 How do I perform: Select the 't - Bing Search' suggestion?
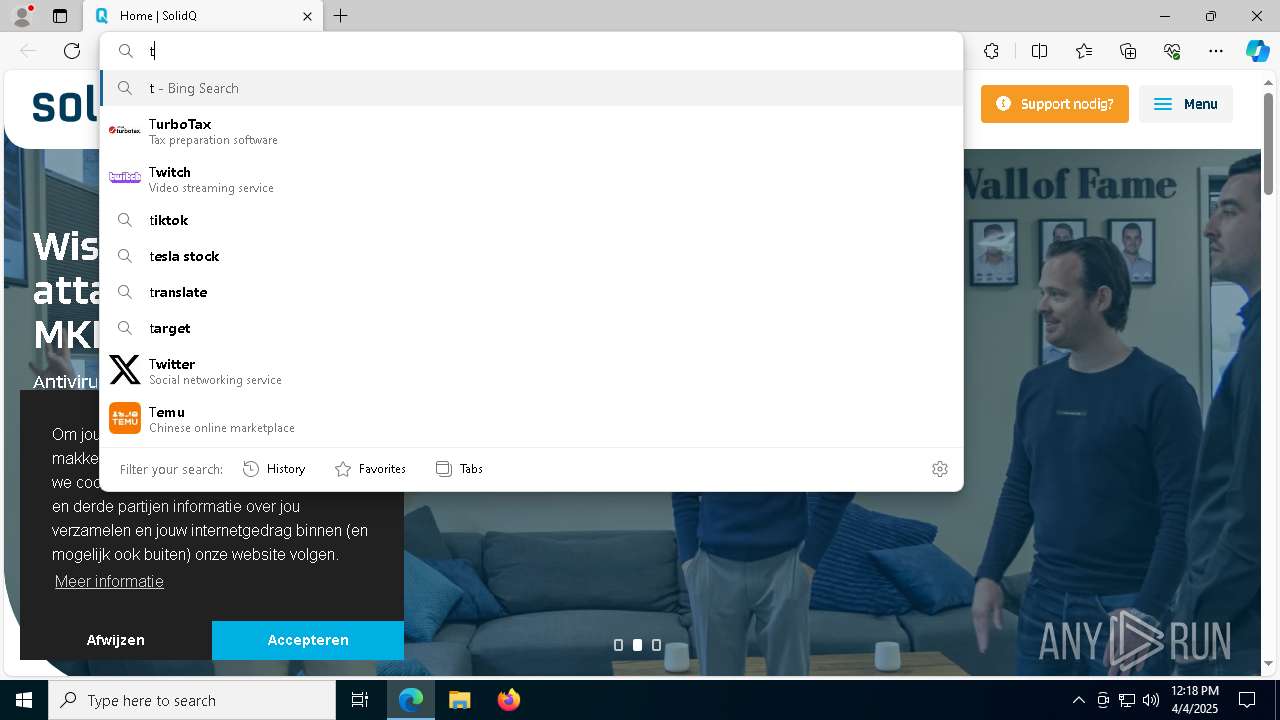click(531, 88)
